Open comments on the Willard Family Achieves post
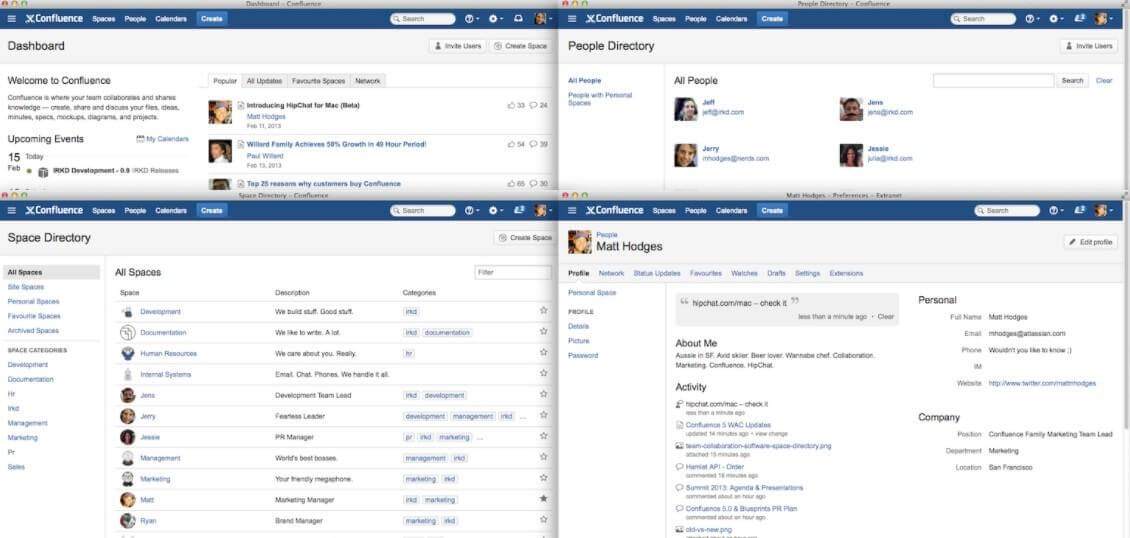The height and width of the screenshot is (538, 1130). [x=533, y=144]
